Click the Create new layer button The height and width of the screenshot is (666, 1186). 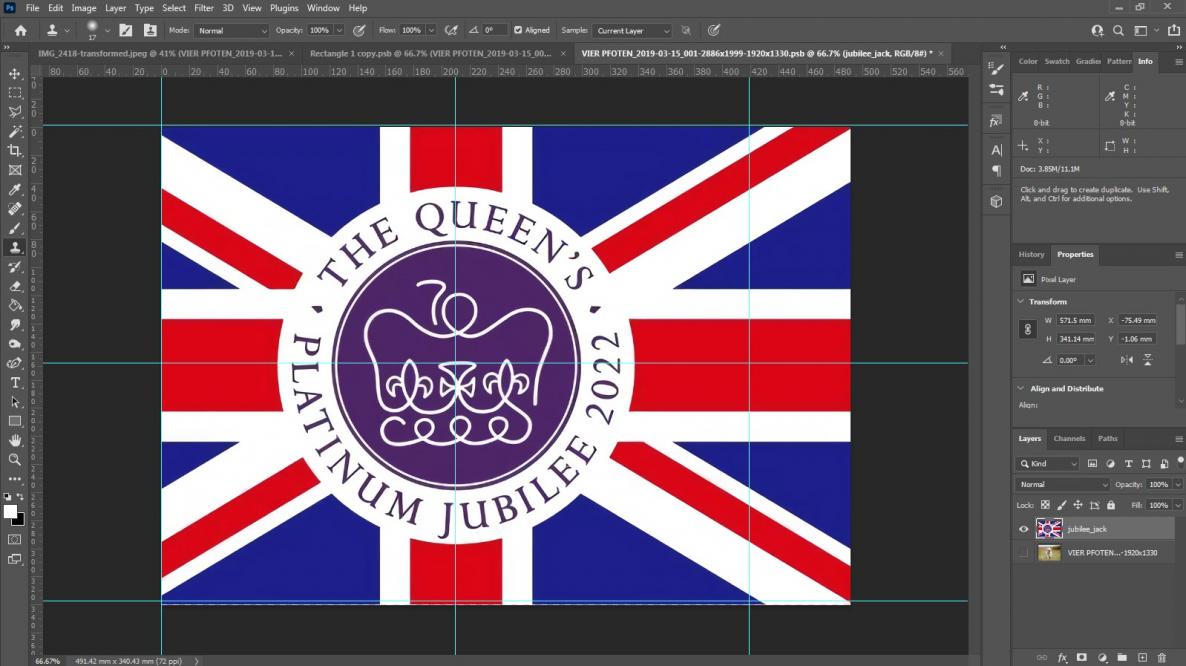pyautogui.click(x=1142, y=658)
